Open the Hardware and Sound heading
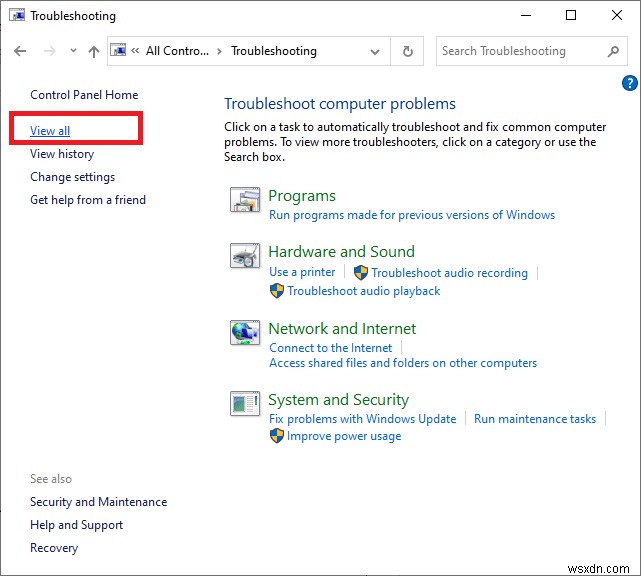The width and height of the screenshot is (641, 579). click(x=342, y=251)
